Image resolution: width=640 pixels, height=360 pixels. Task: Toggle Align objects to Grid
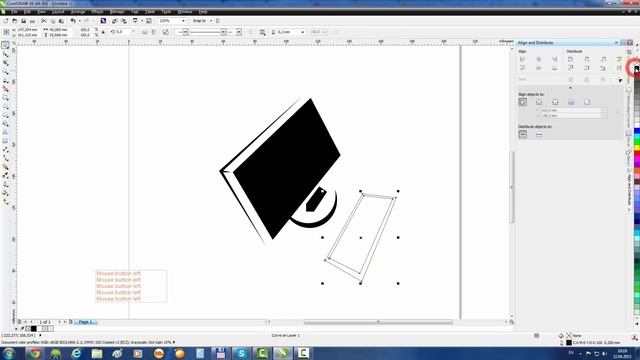[x=571, y=102]
